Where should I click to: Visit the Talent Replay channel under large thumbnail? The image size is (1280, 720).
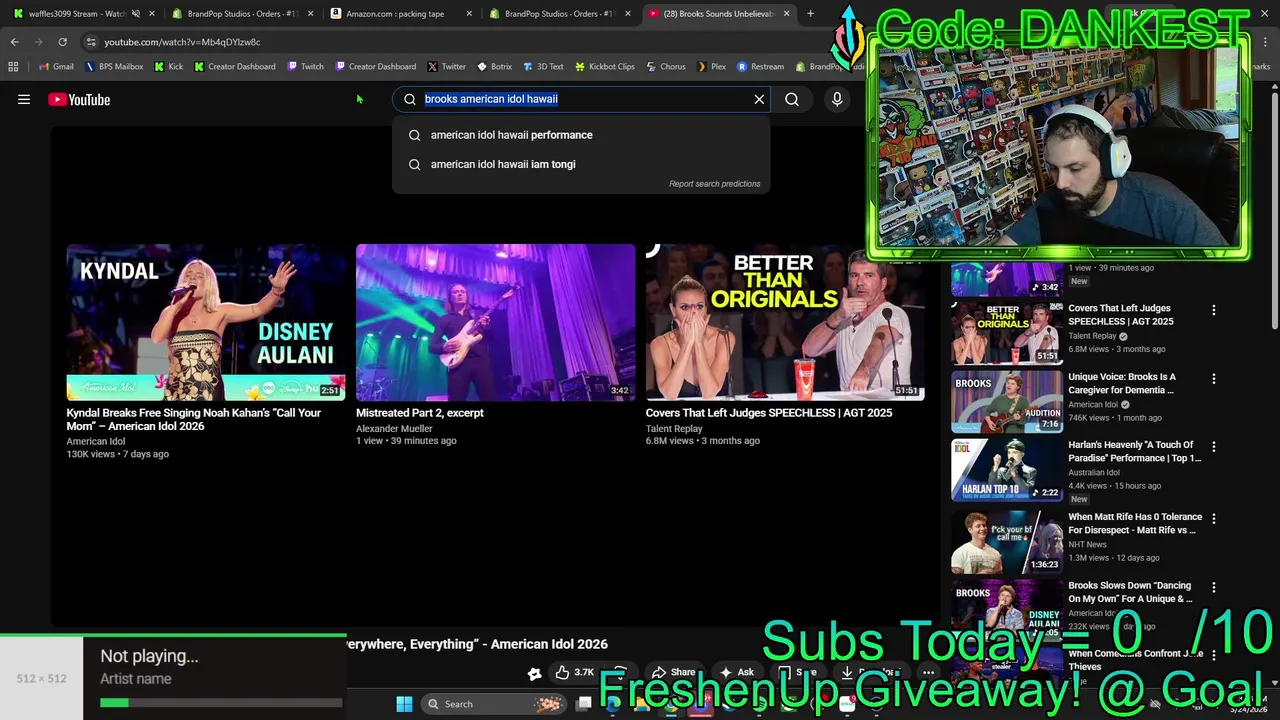click(674, 429)
